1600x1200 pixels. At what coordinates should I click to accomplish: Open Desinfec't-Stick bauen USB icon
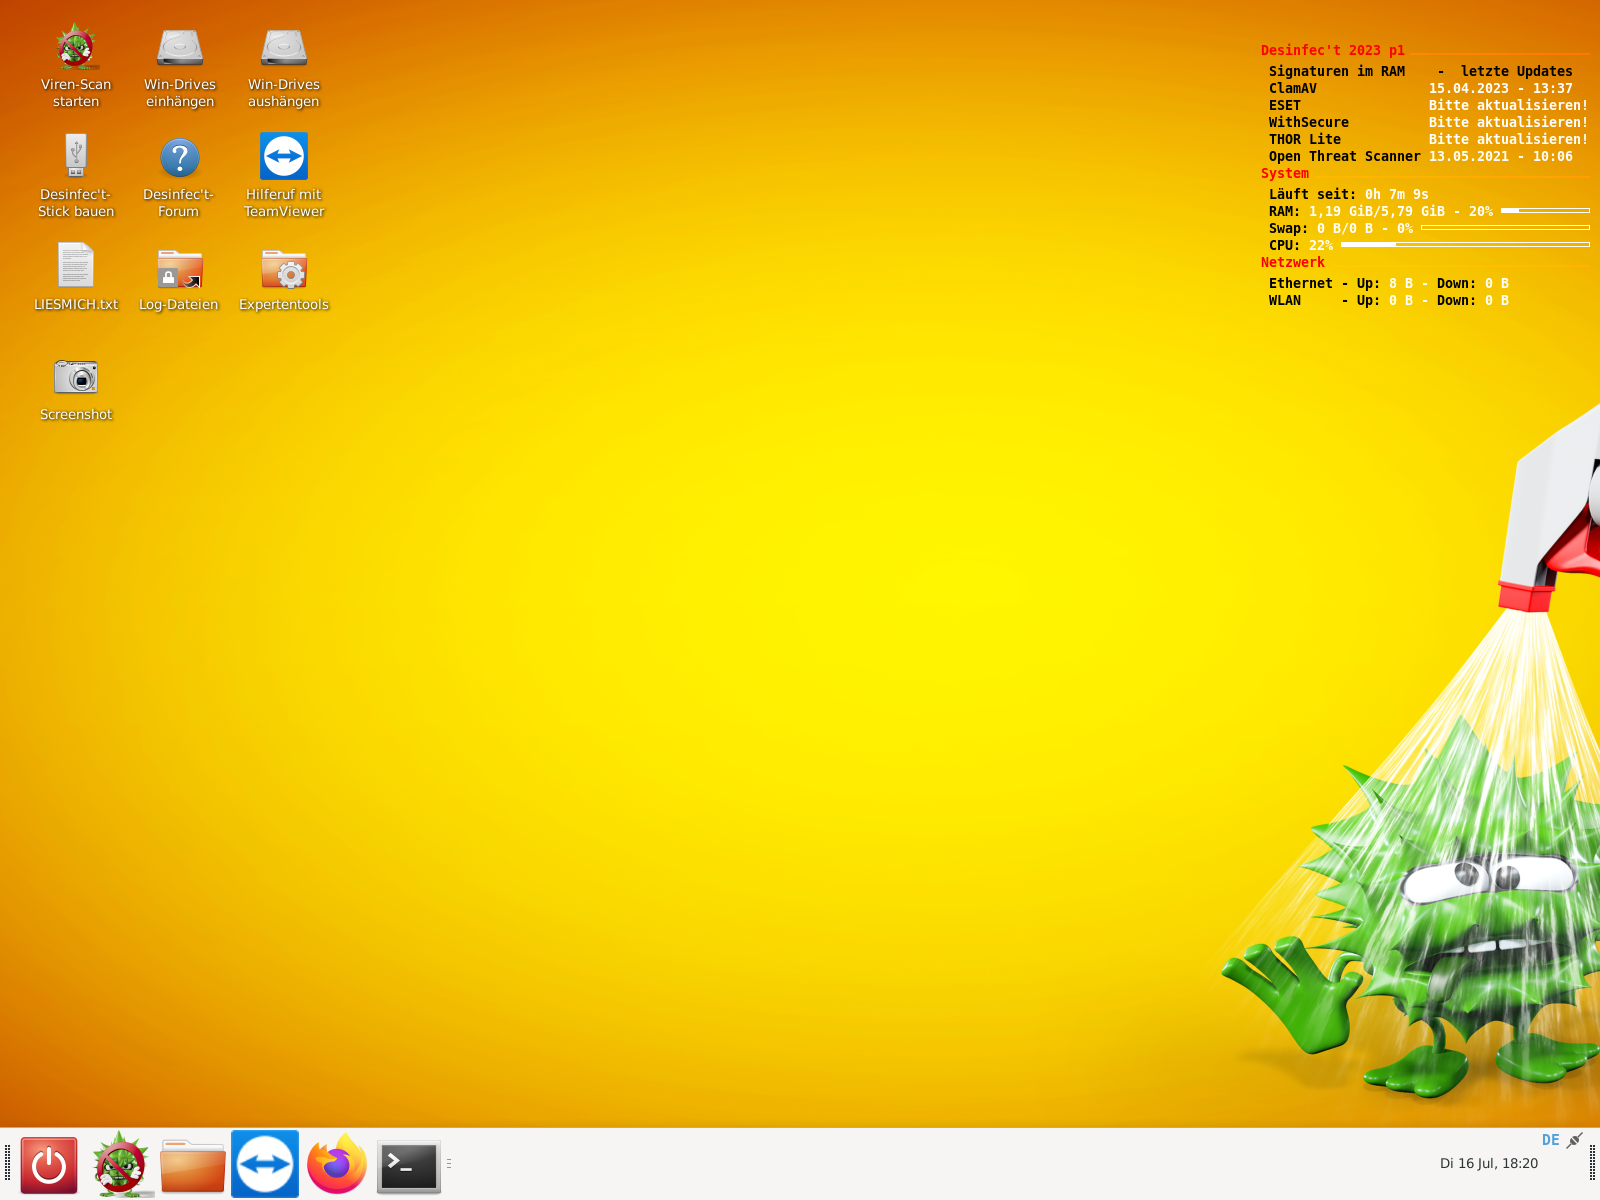(76, 158)
